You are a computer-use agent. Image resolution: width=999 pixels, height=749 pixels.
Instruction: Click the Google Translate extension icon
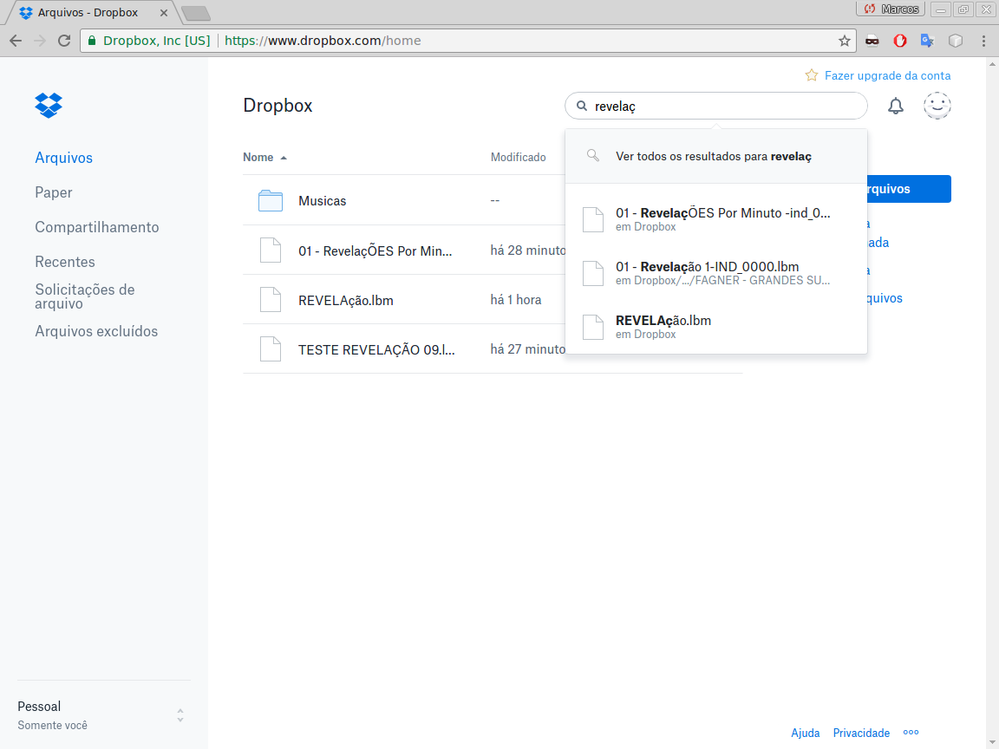click(927, 41)
